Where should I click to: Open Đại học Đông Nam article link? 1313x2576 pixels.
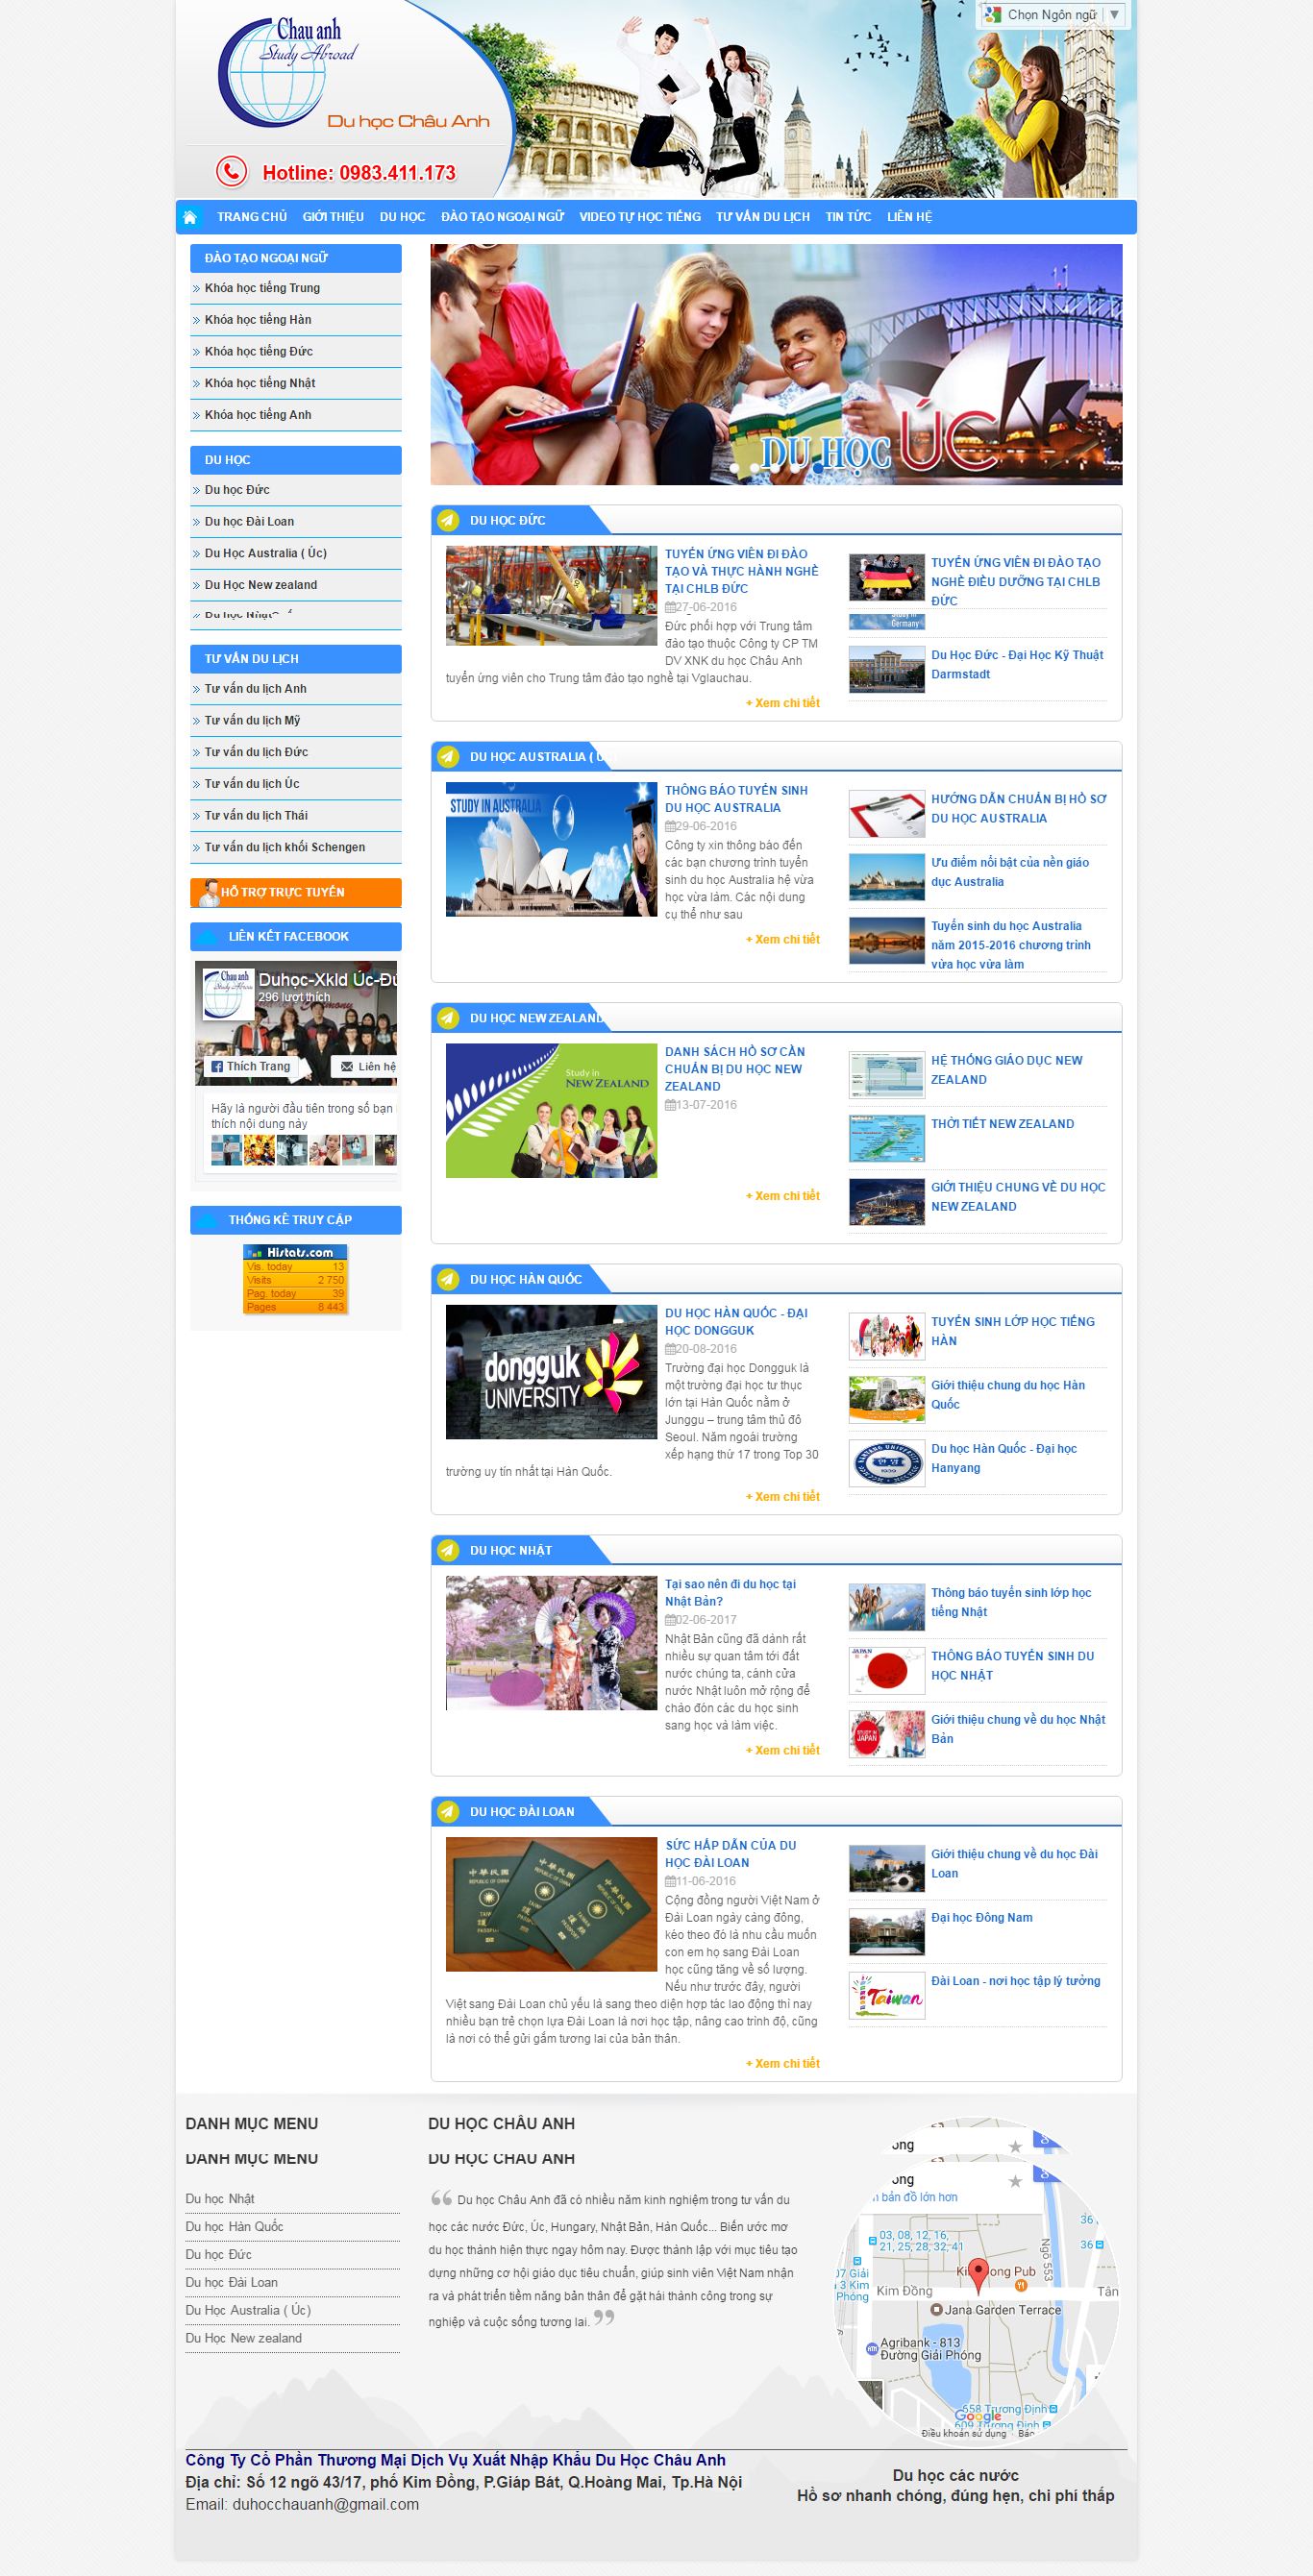click(981, 1917)
